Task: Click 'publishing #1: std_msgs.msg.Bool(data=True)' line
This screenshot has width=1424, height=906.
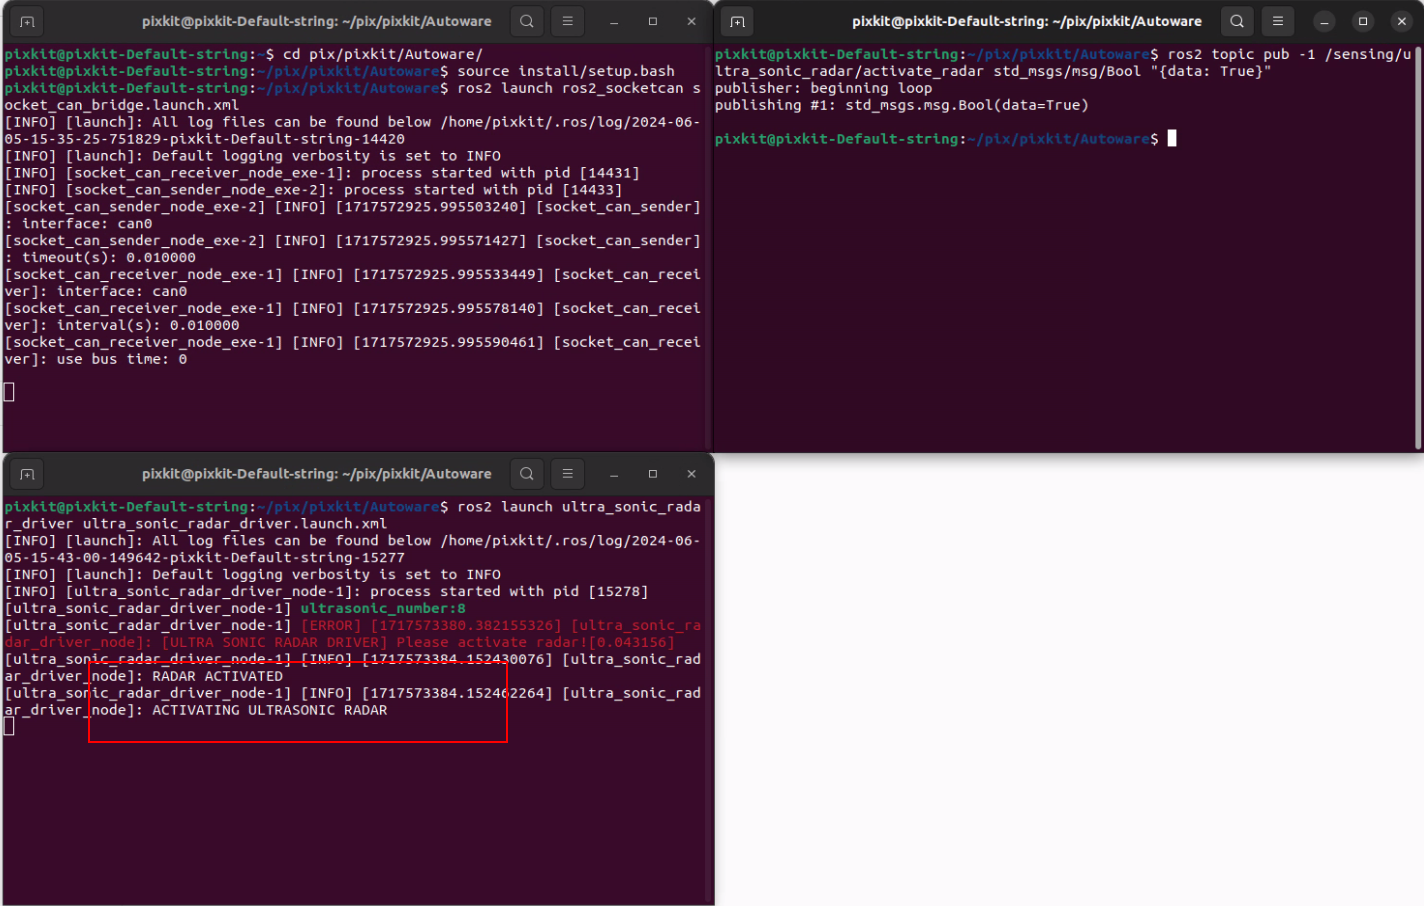Action: point(902,105)
